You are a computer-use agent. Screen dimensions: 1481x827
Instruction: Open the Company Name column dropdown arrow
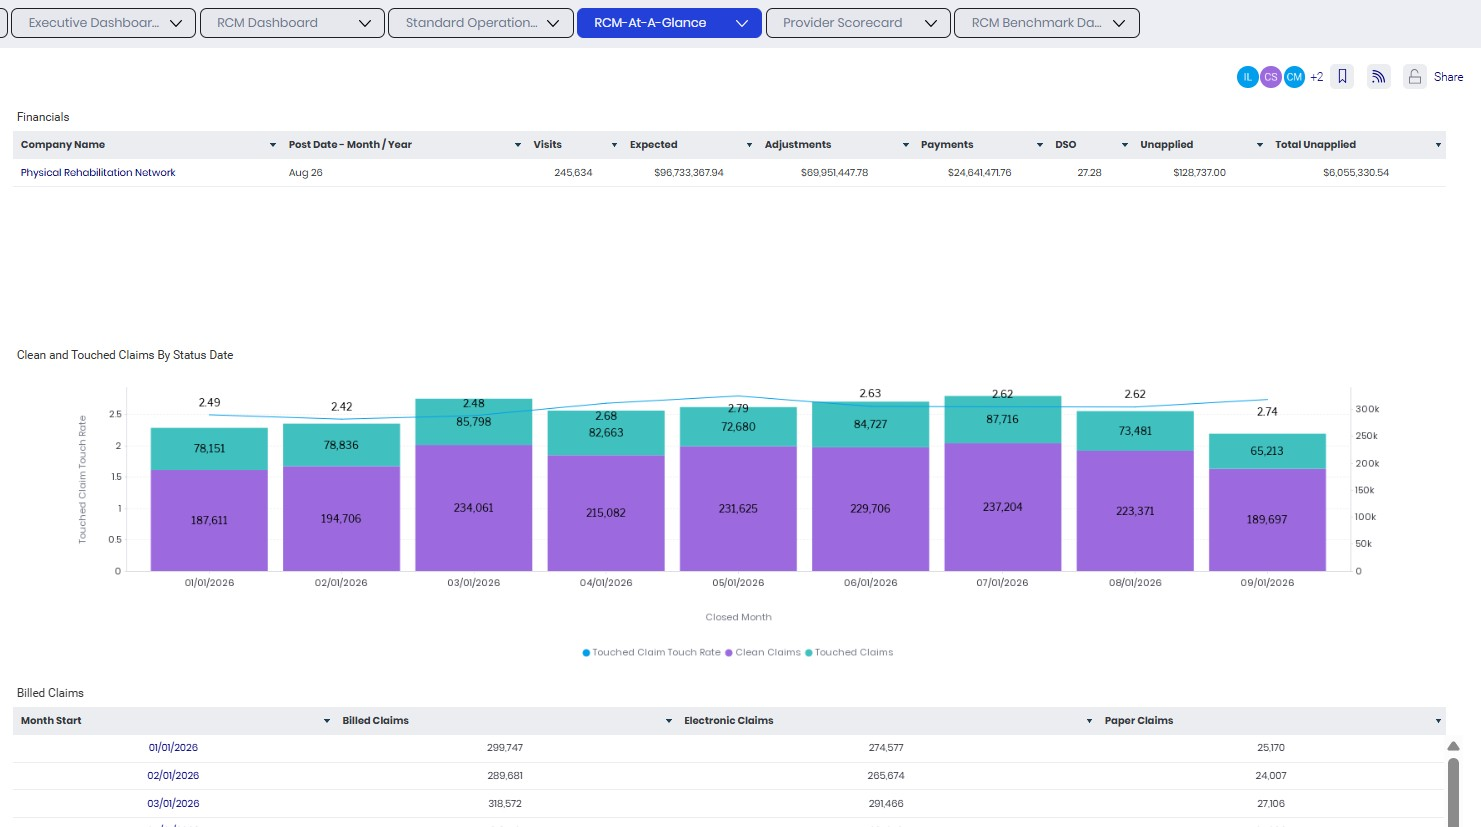pyautogui.click(x=272, y=145)
